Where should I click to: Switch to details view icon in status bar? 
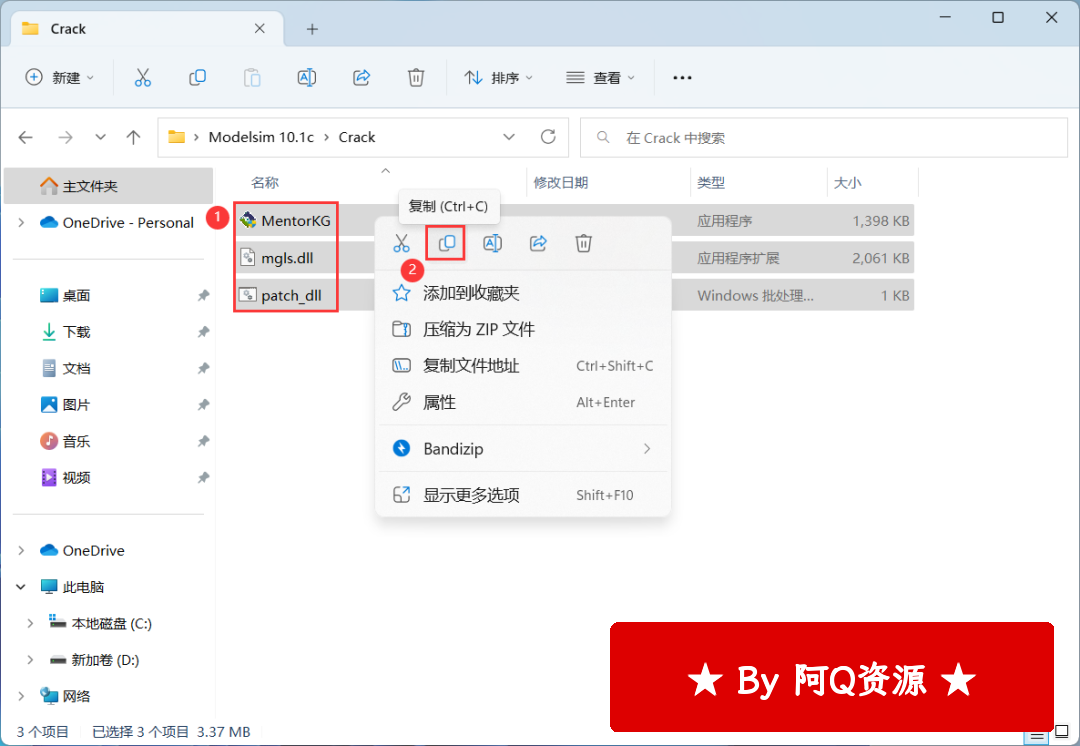[1037, 734]
